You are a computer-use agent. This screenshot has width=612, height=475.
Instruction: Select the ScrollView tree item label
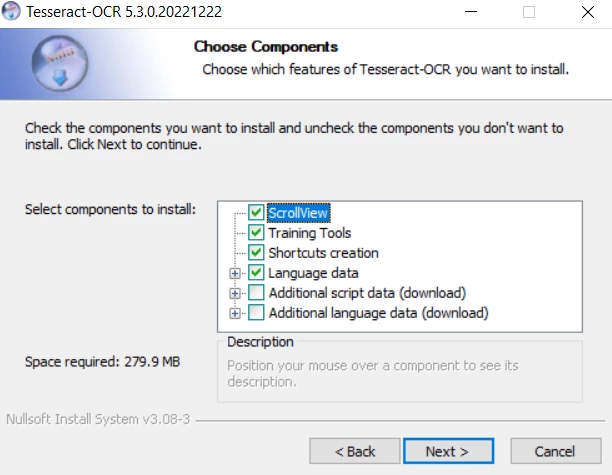pyautogui.click(x=299, y=213)
